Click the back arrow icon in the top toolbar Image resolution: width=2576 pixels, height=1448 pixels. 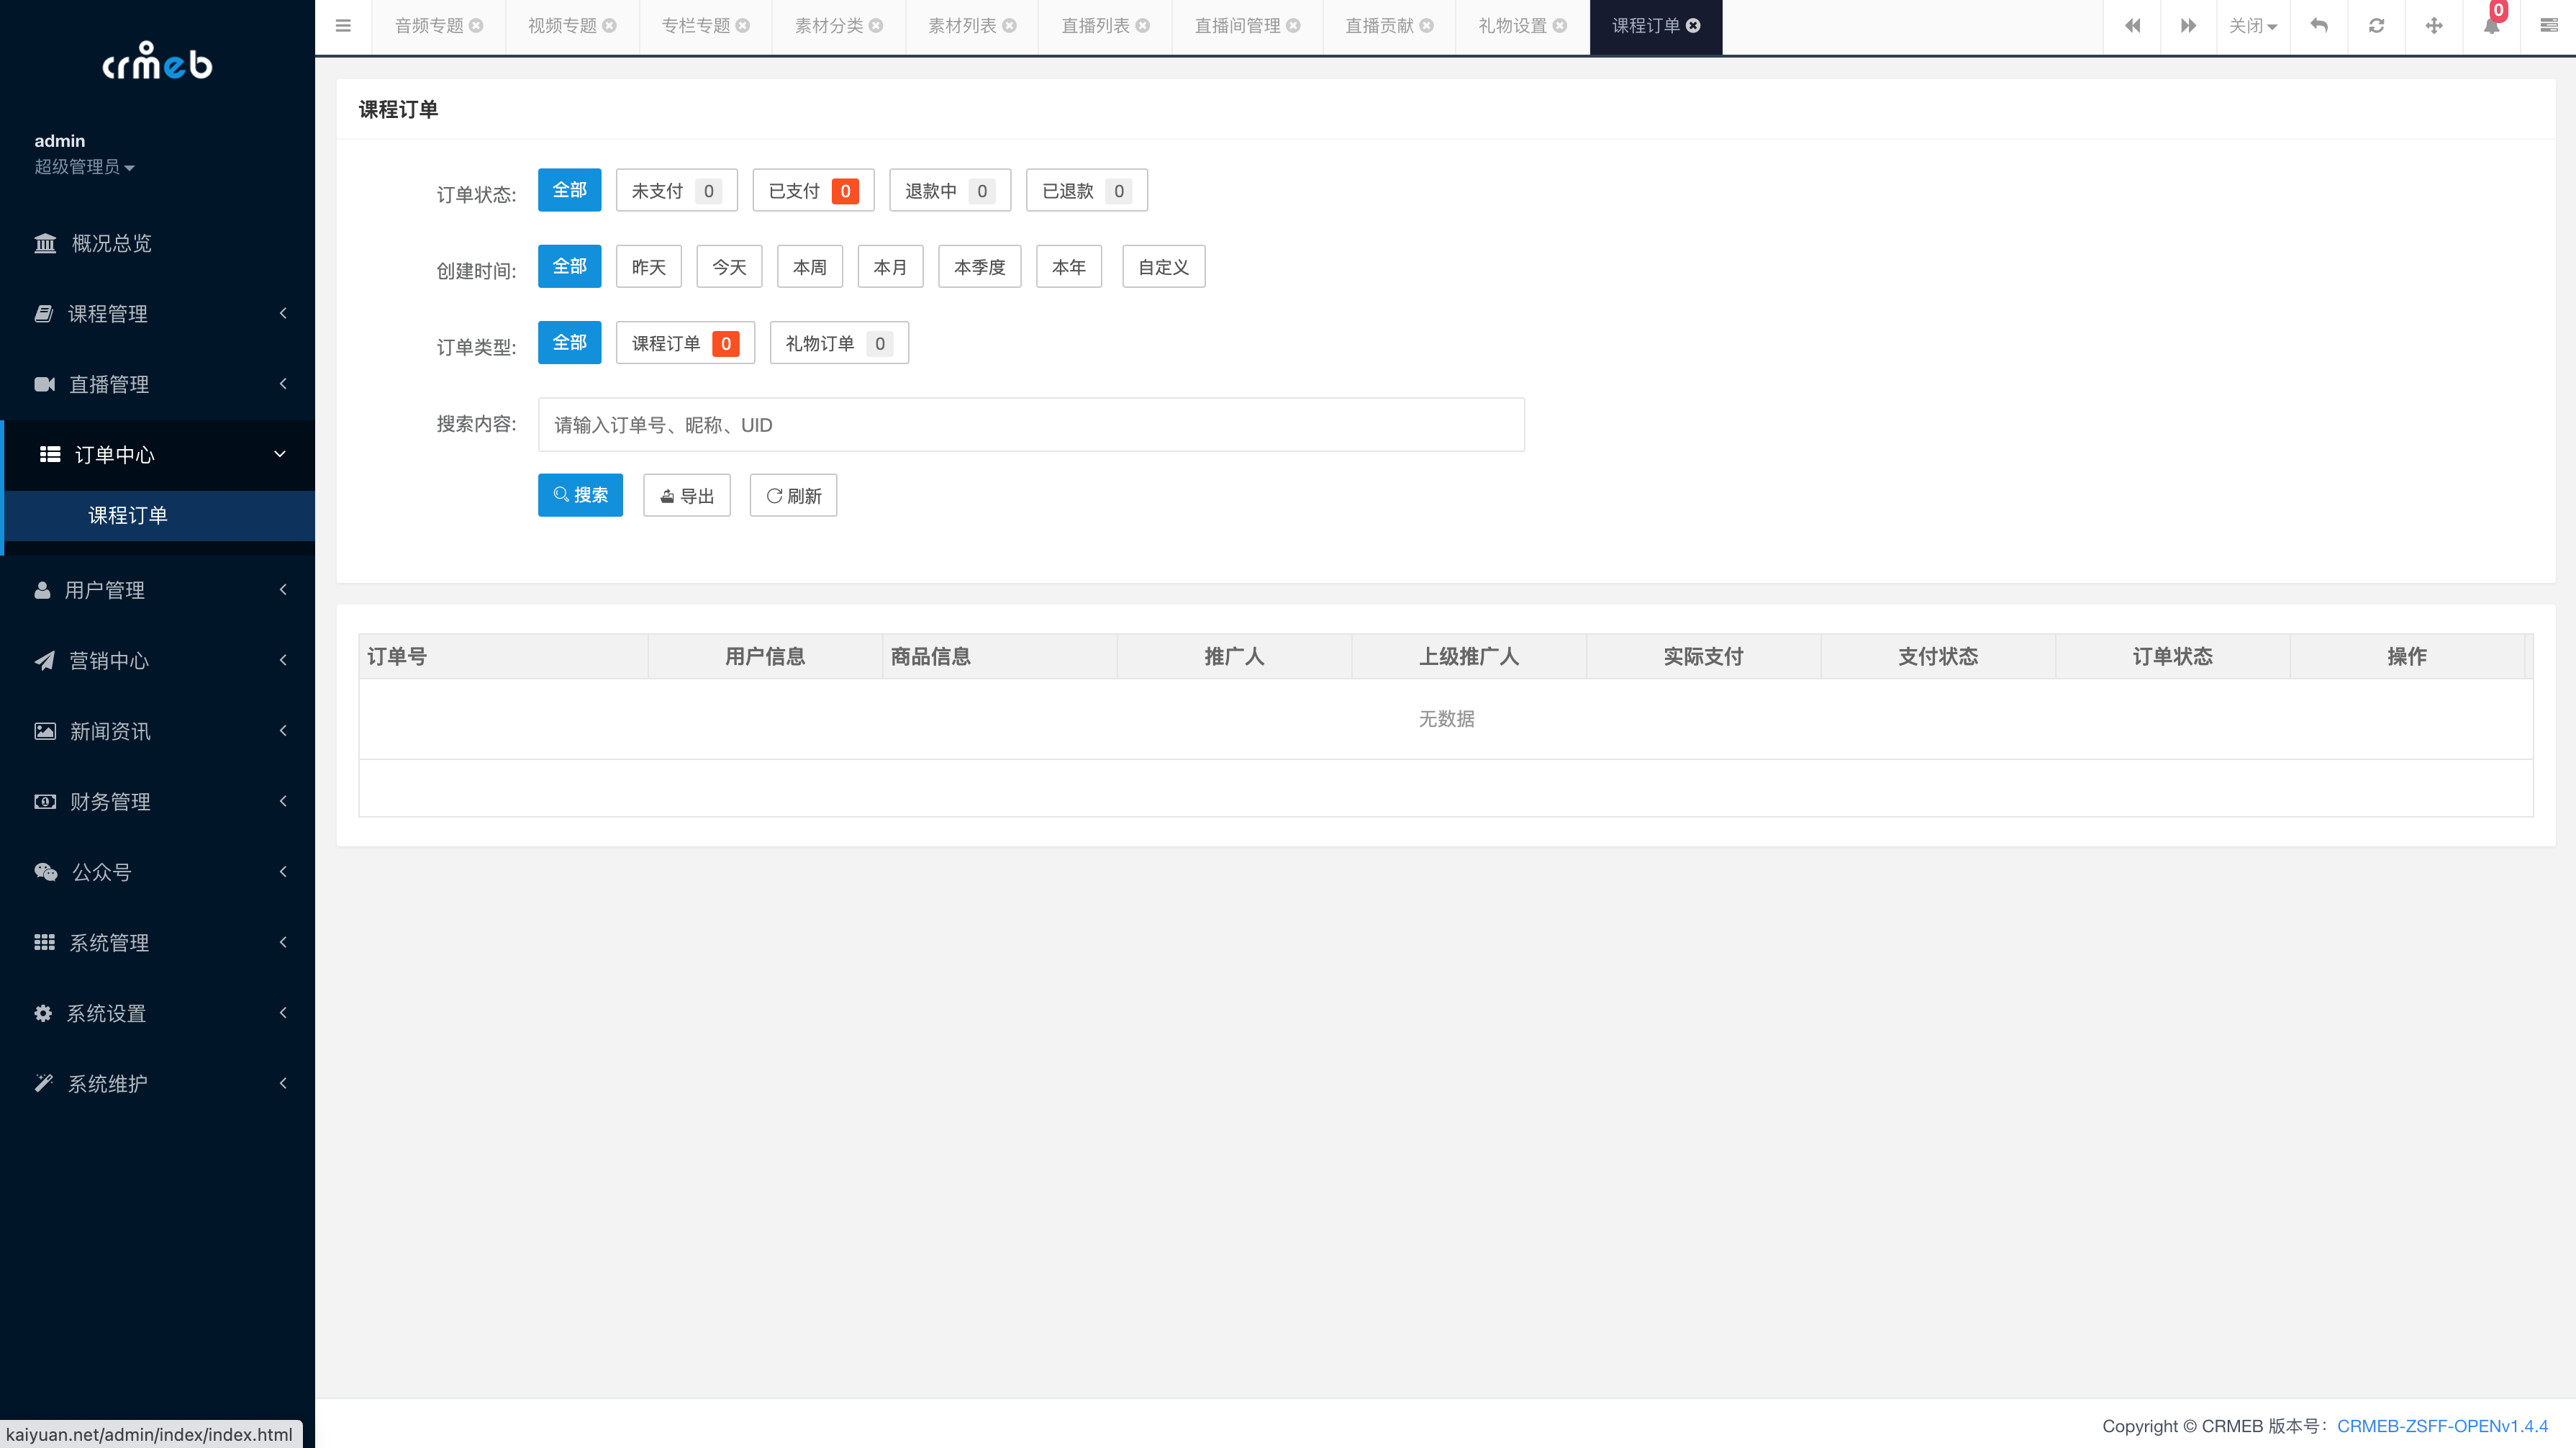[x=2319, y=26]
